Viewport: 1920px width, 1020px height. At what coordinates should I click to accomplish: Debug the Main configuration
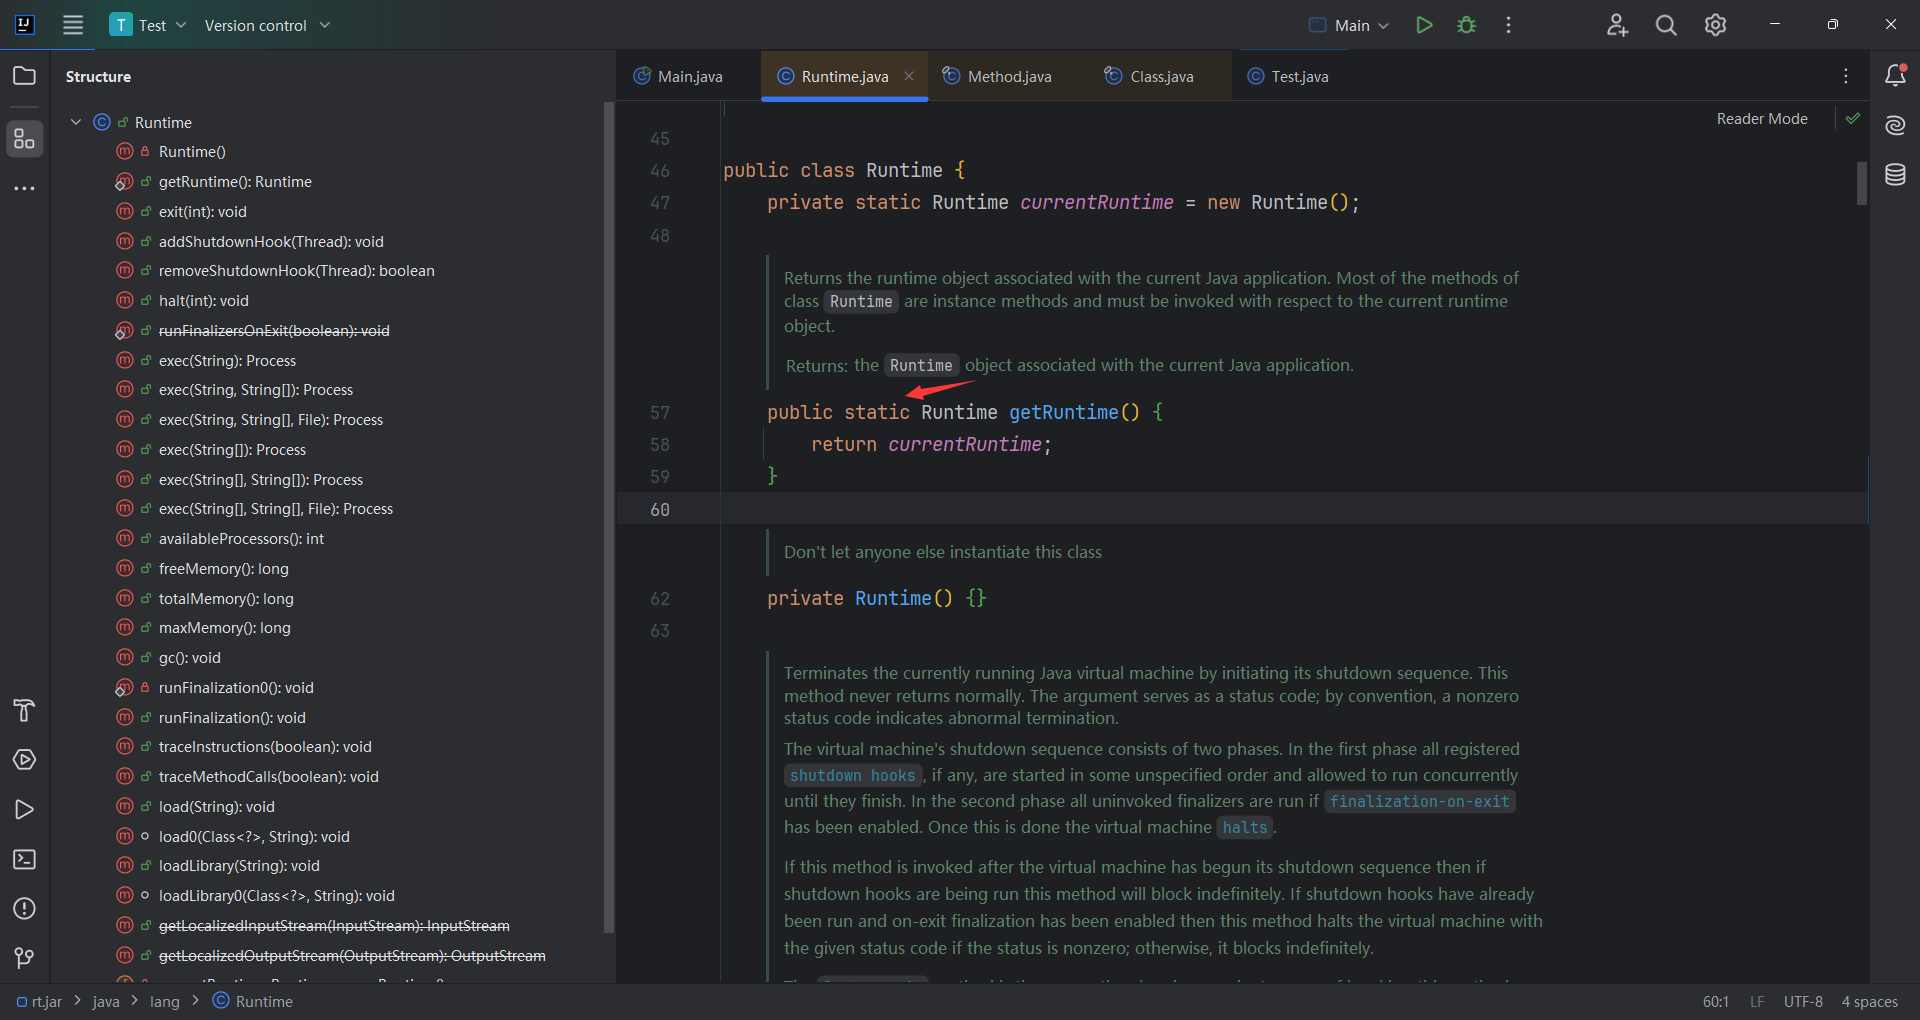pos(1466,25)
